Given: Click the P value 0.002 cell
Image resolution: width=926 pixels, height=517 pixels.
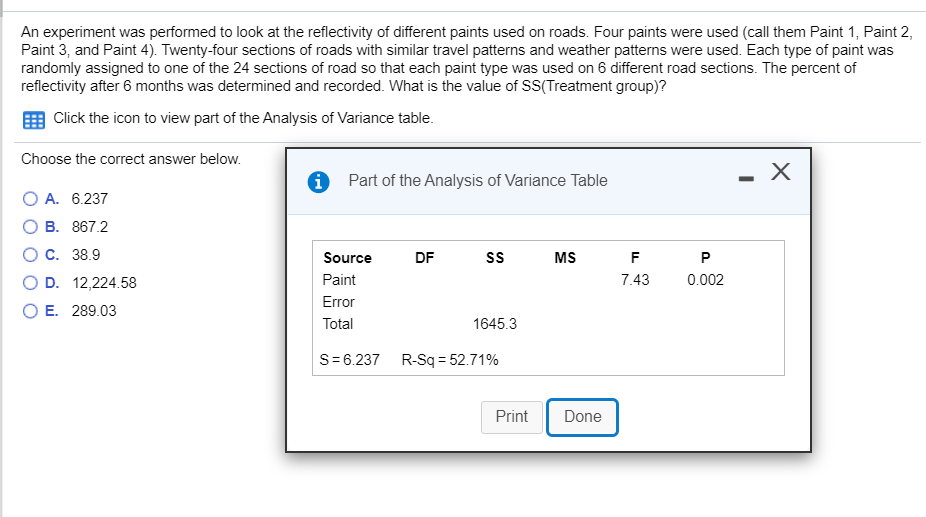Looking at the screenshot, I should pyautogui.click(x=705, y=280).
